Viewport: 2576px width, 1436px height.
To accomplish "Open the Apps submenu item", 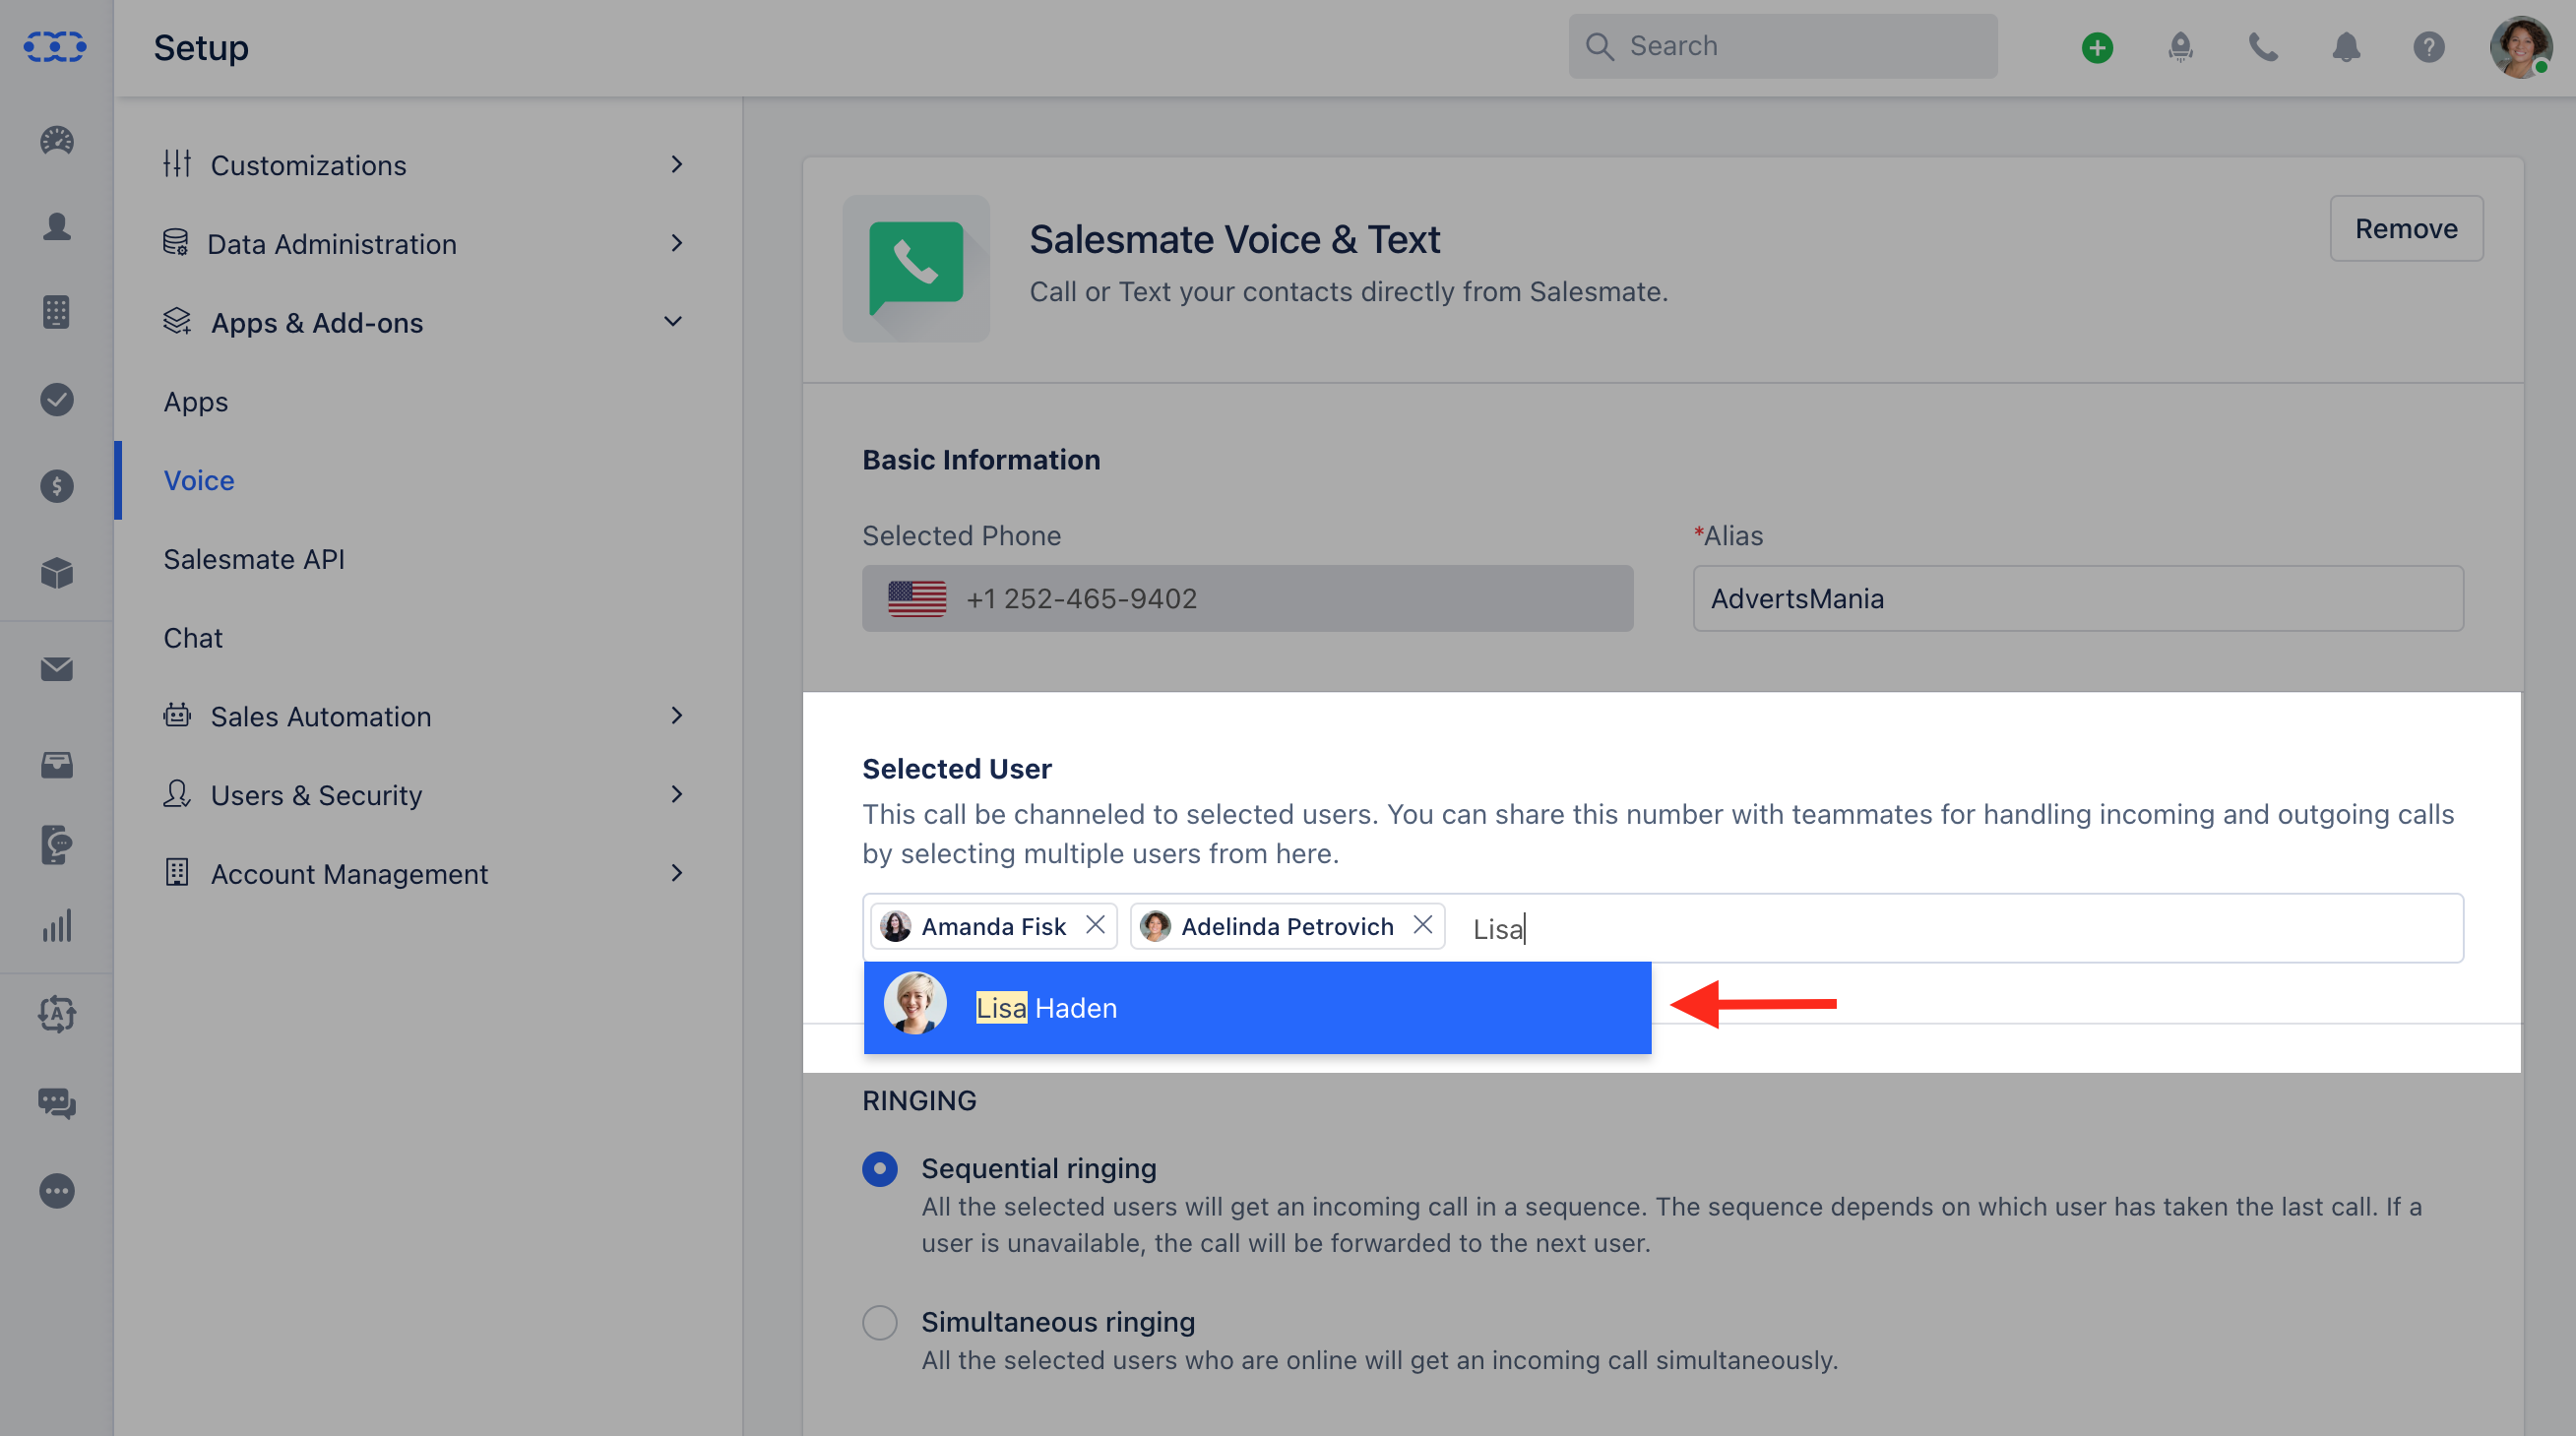I will pyautogui.click(x=196, y=402).
